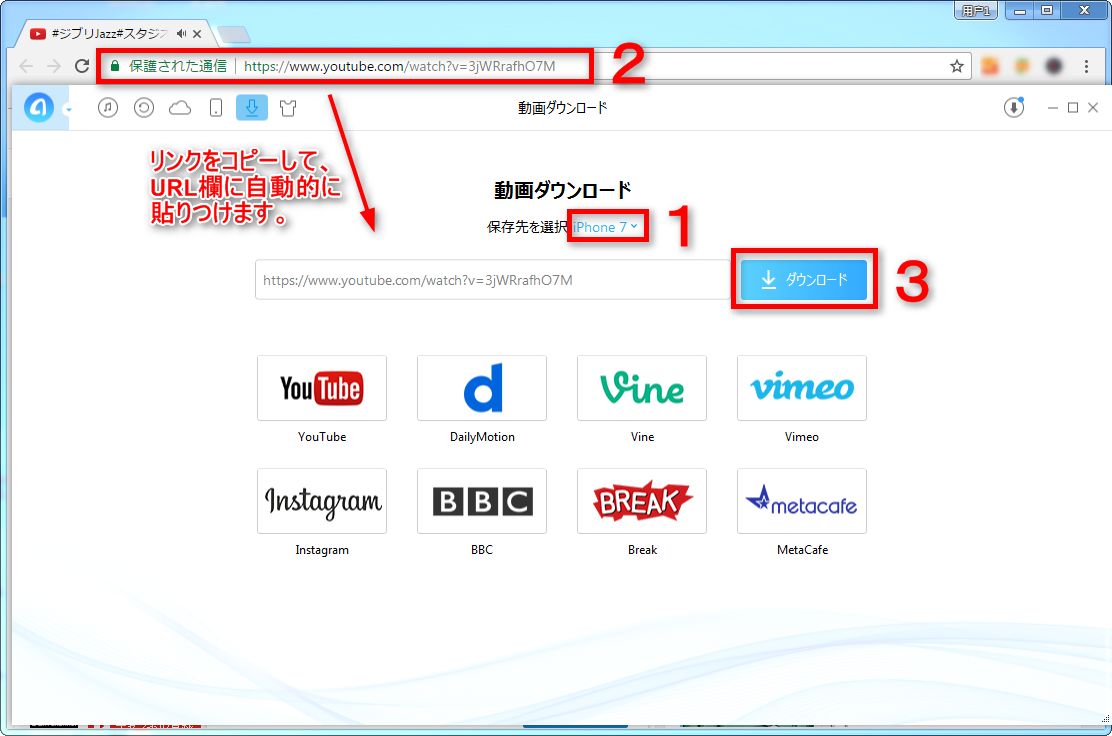Close the AnyTrans window
Image resolution: width=1112 pixels, height=736 pixels.
[1093, 108]
